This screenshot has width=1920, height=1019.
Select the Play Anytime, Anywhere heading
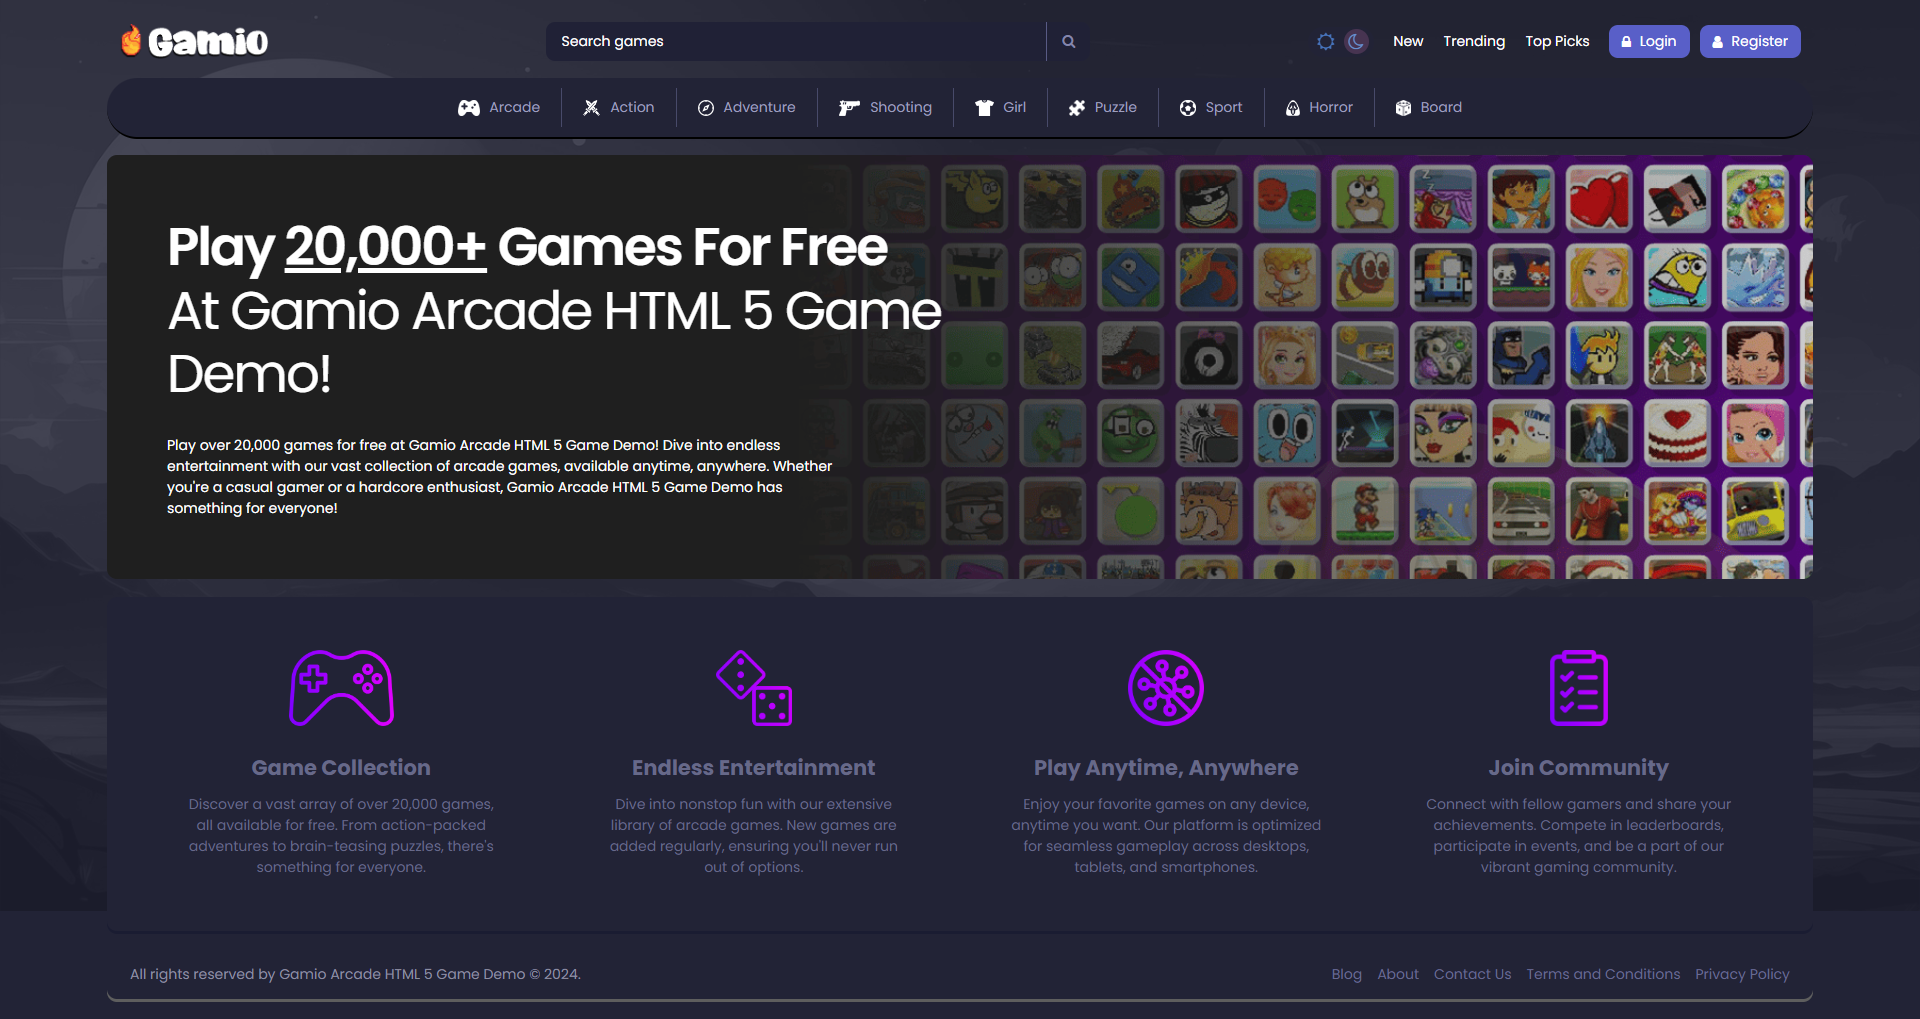click(1166, 768)
